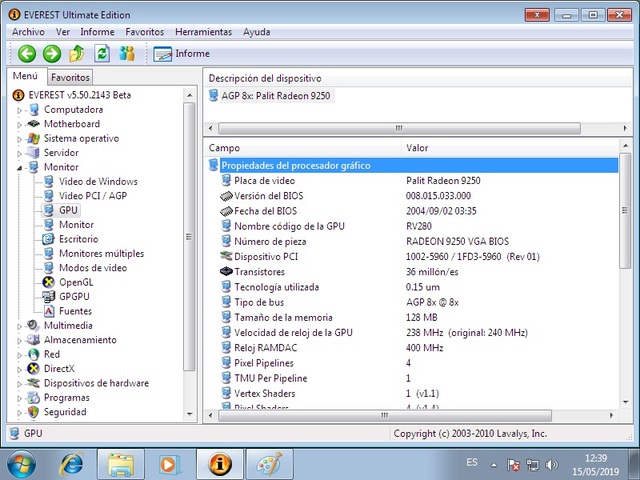The height and width of the screenshot is (480, 640).
Task: Click the green Forward arrow toolbar icon
Action: pos(52,53)
